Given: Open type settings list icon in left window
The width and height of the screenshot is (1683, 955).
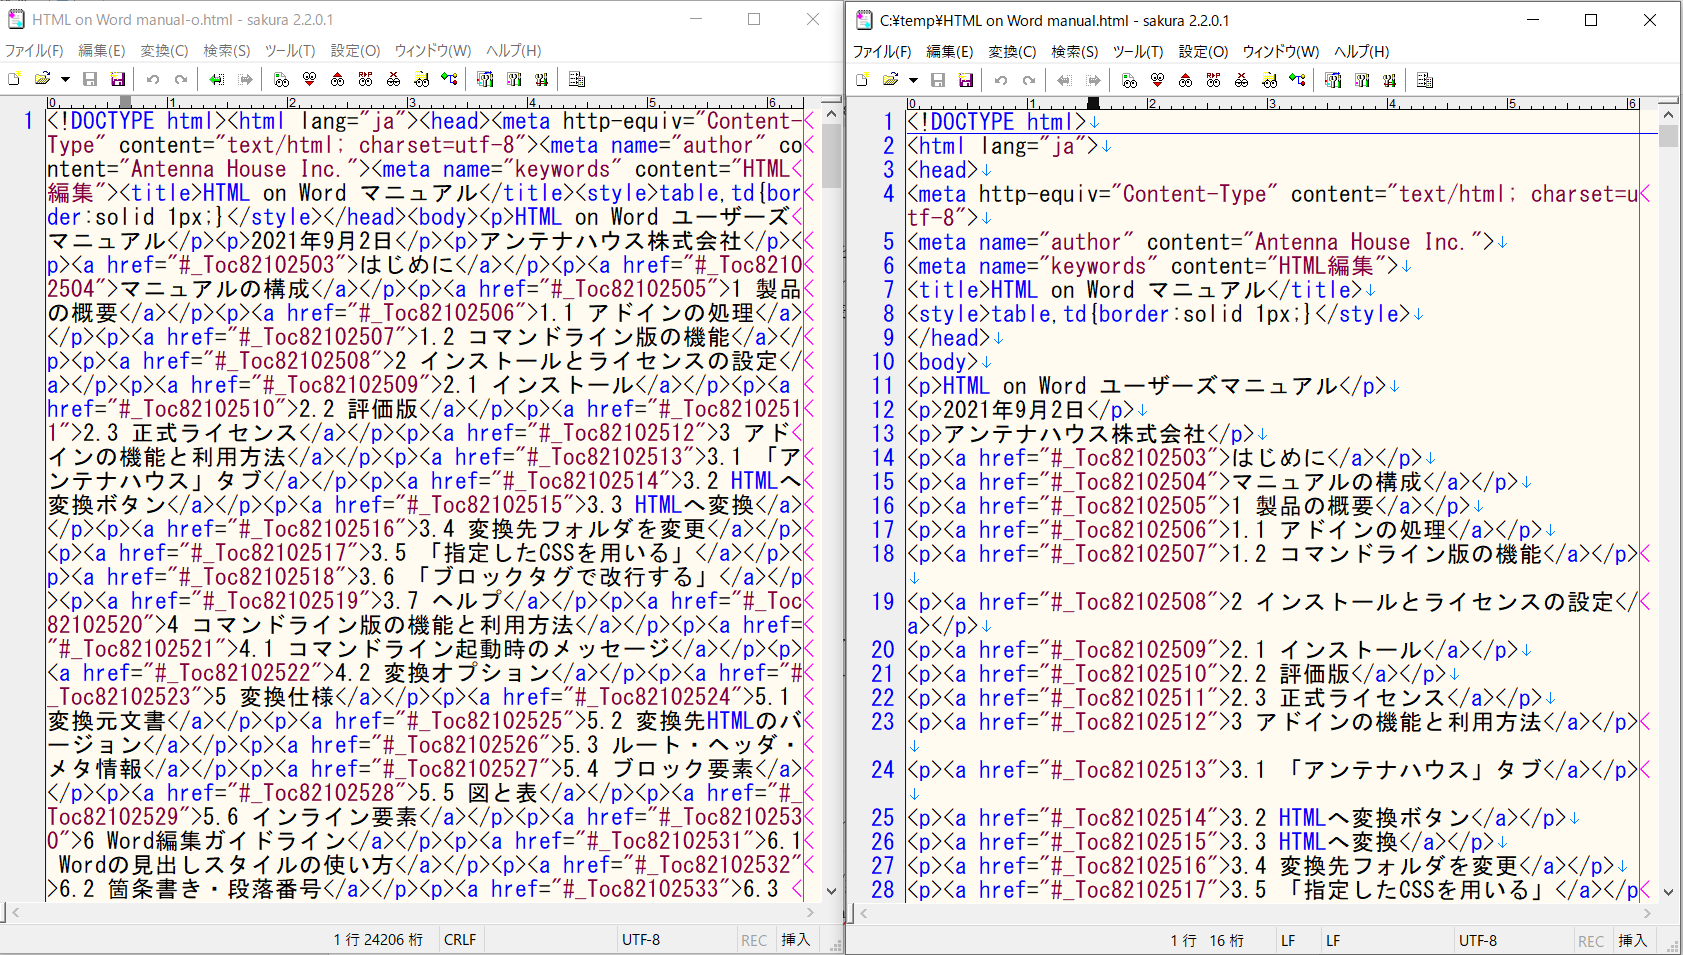Looking at the screenshot, I should (x=485, y=79).
